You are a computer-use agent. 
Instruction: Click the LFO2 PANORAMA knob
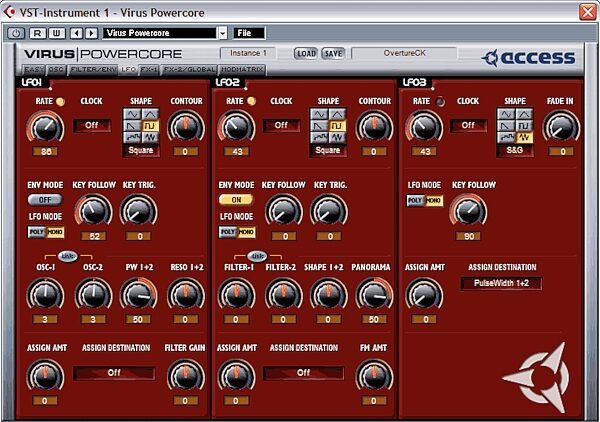(x=374, y=295)
